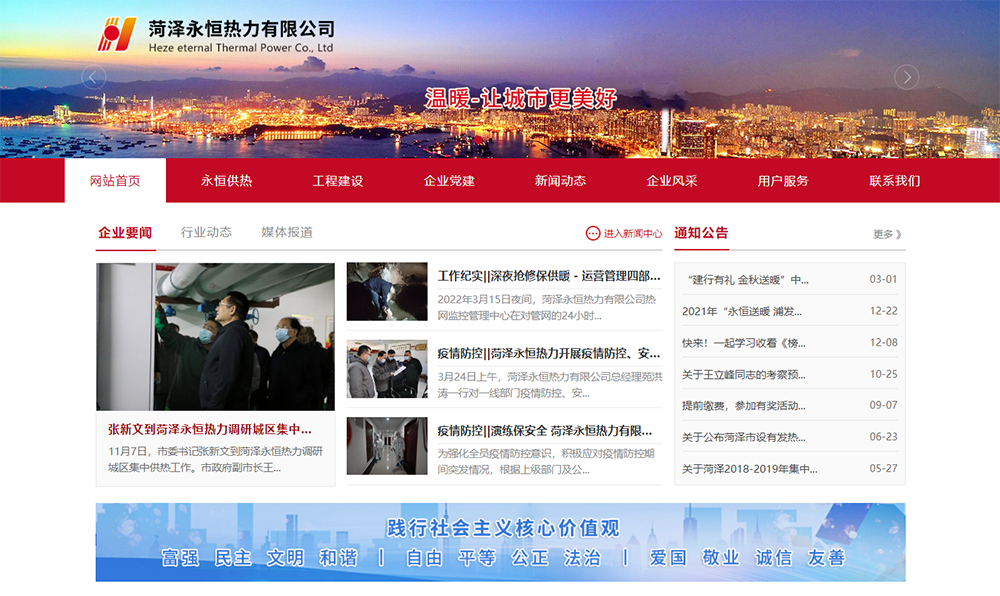Open the 更多 link in 通知公告

pos(887,234)
